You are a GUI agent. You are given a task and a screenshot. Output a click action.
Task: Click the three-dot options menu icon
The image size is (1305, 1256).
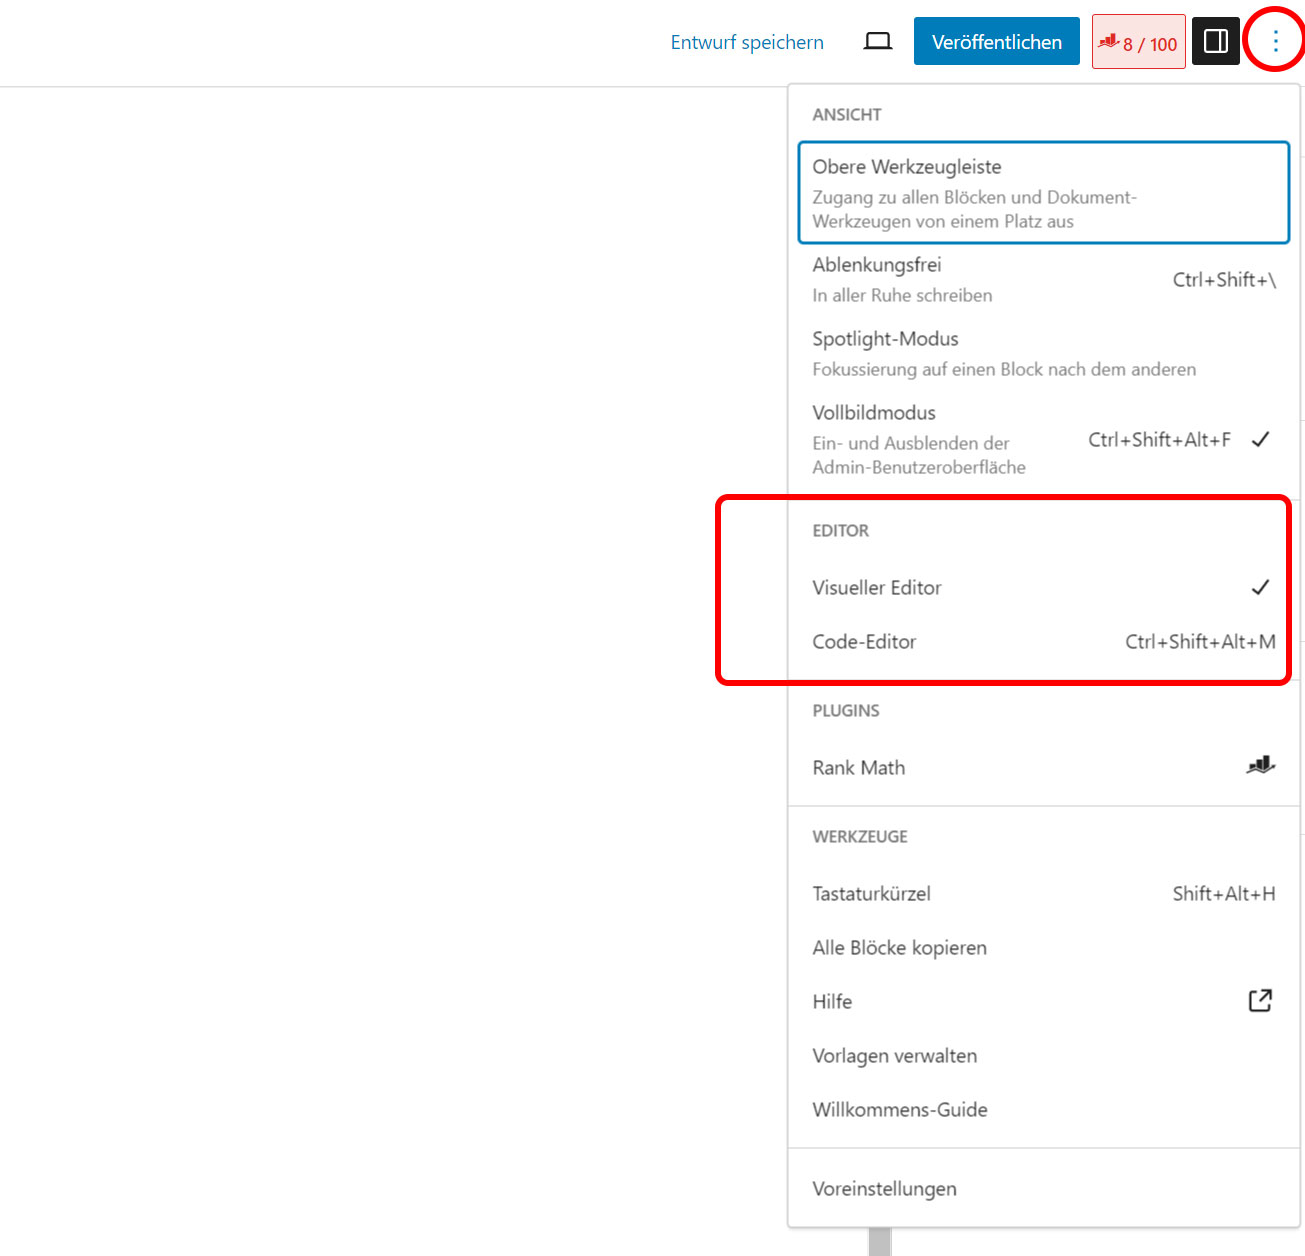point(1275,41)
